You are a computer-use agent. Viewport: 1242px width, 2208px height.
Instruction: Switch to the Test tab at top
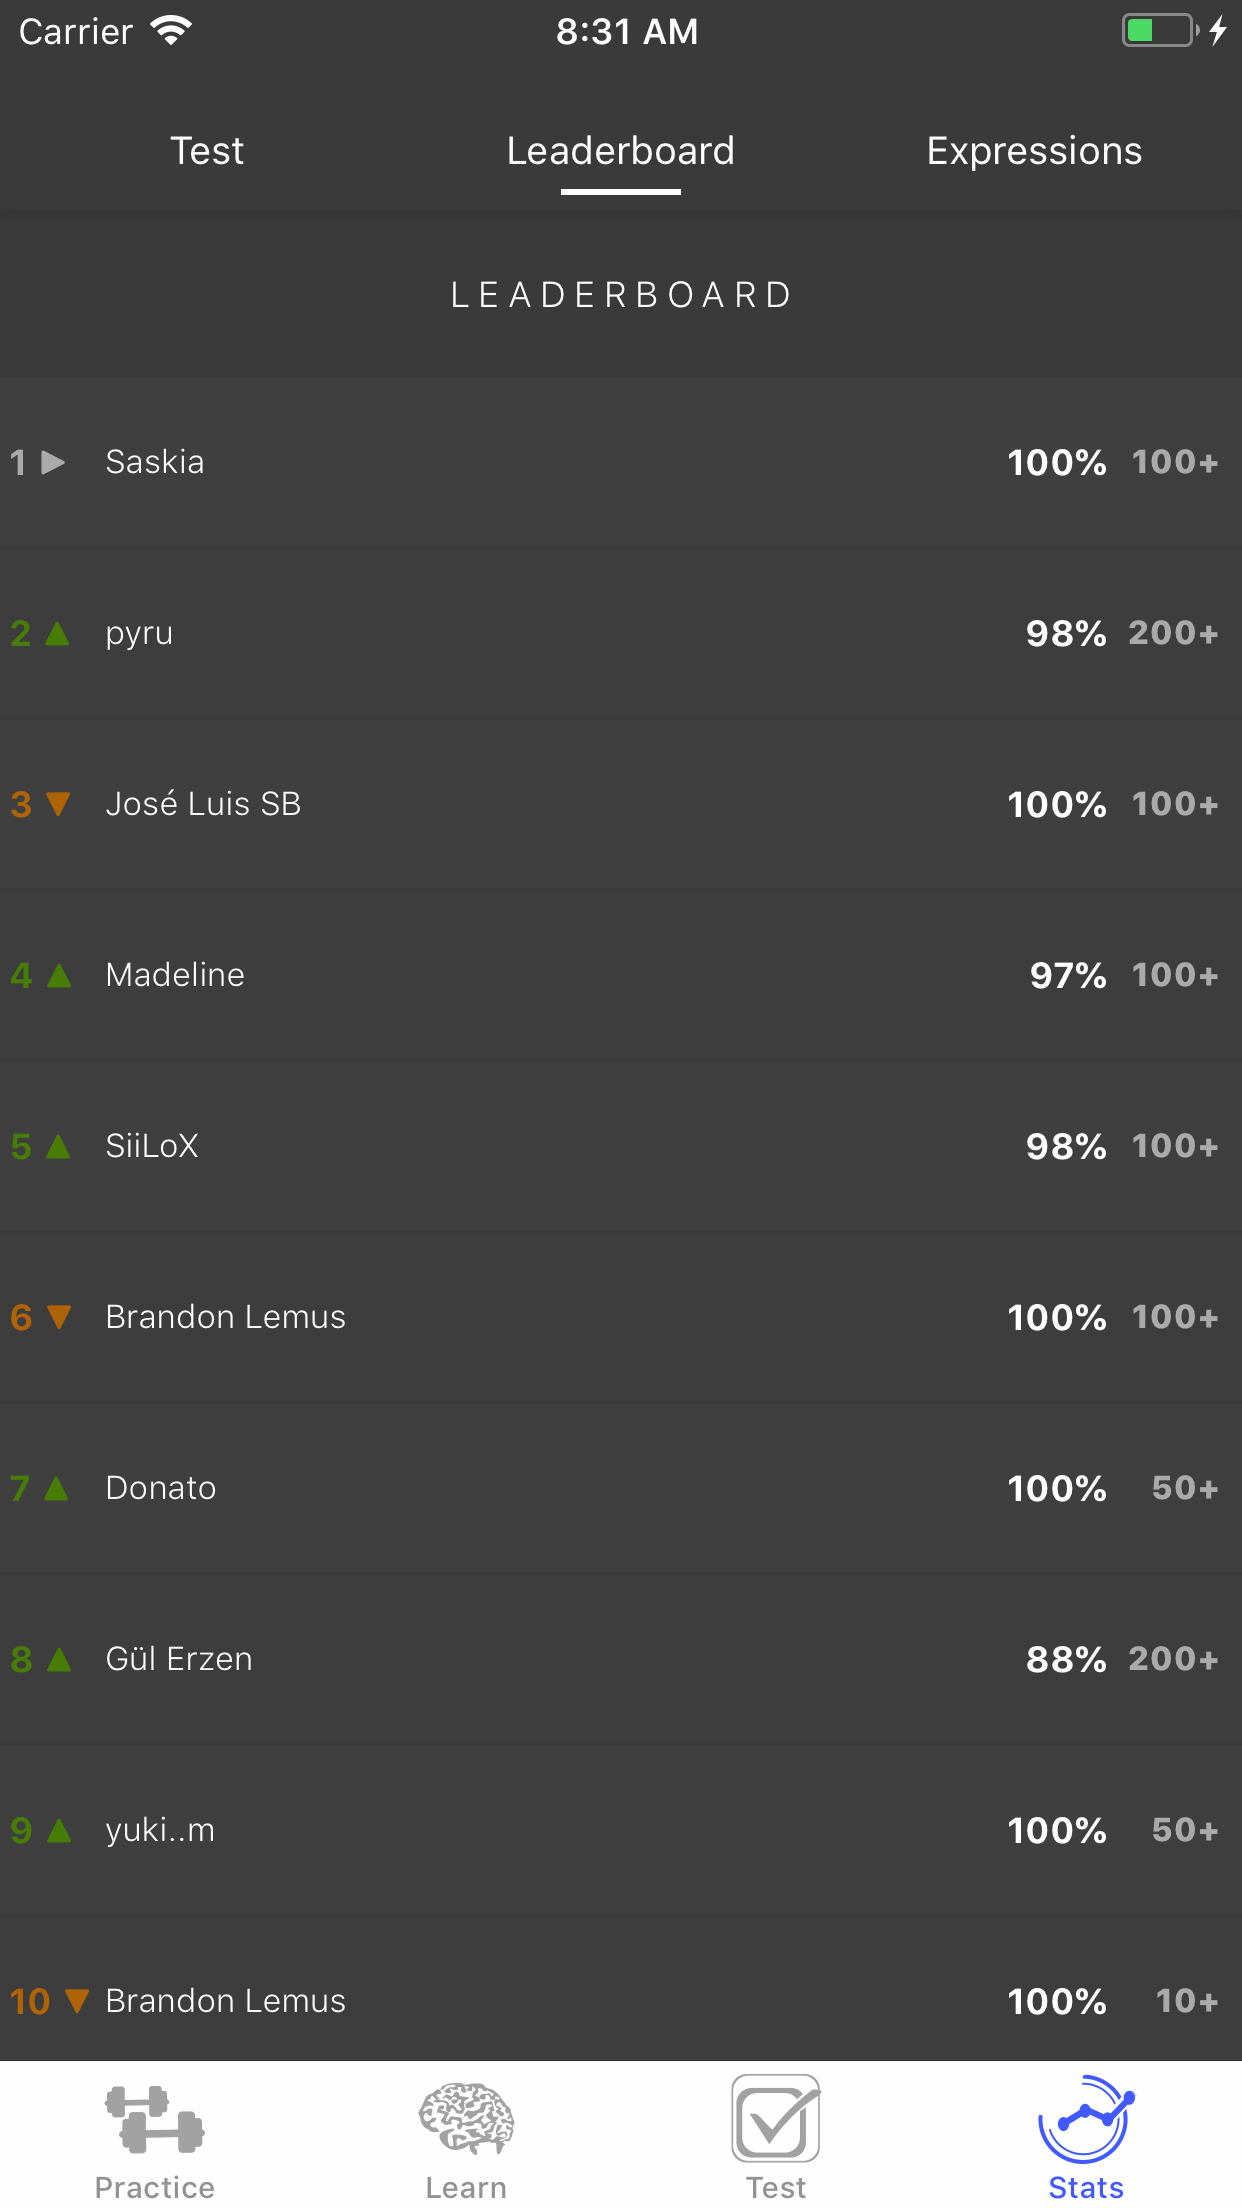pyautogui.click(x=207, y=151)
